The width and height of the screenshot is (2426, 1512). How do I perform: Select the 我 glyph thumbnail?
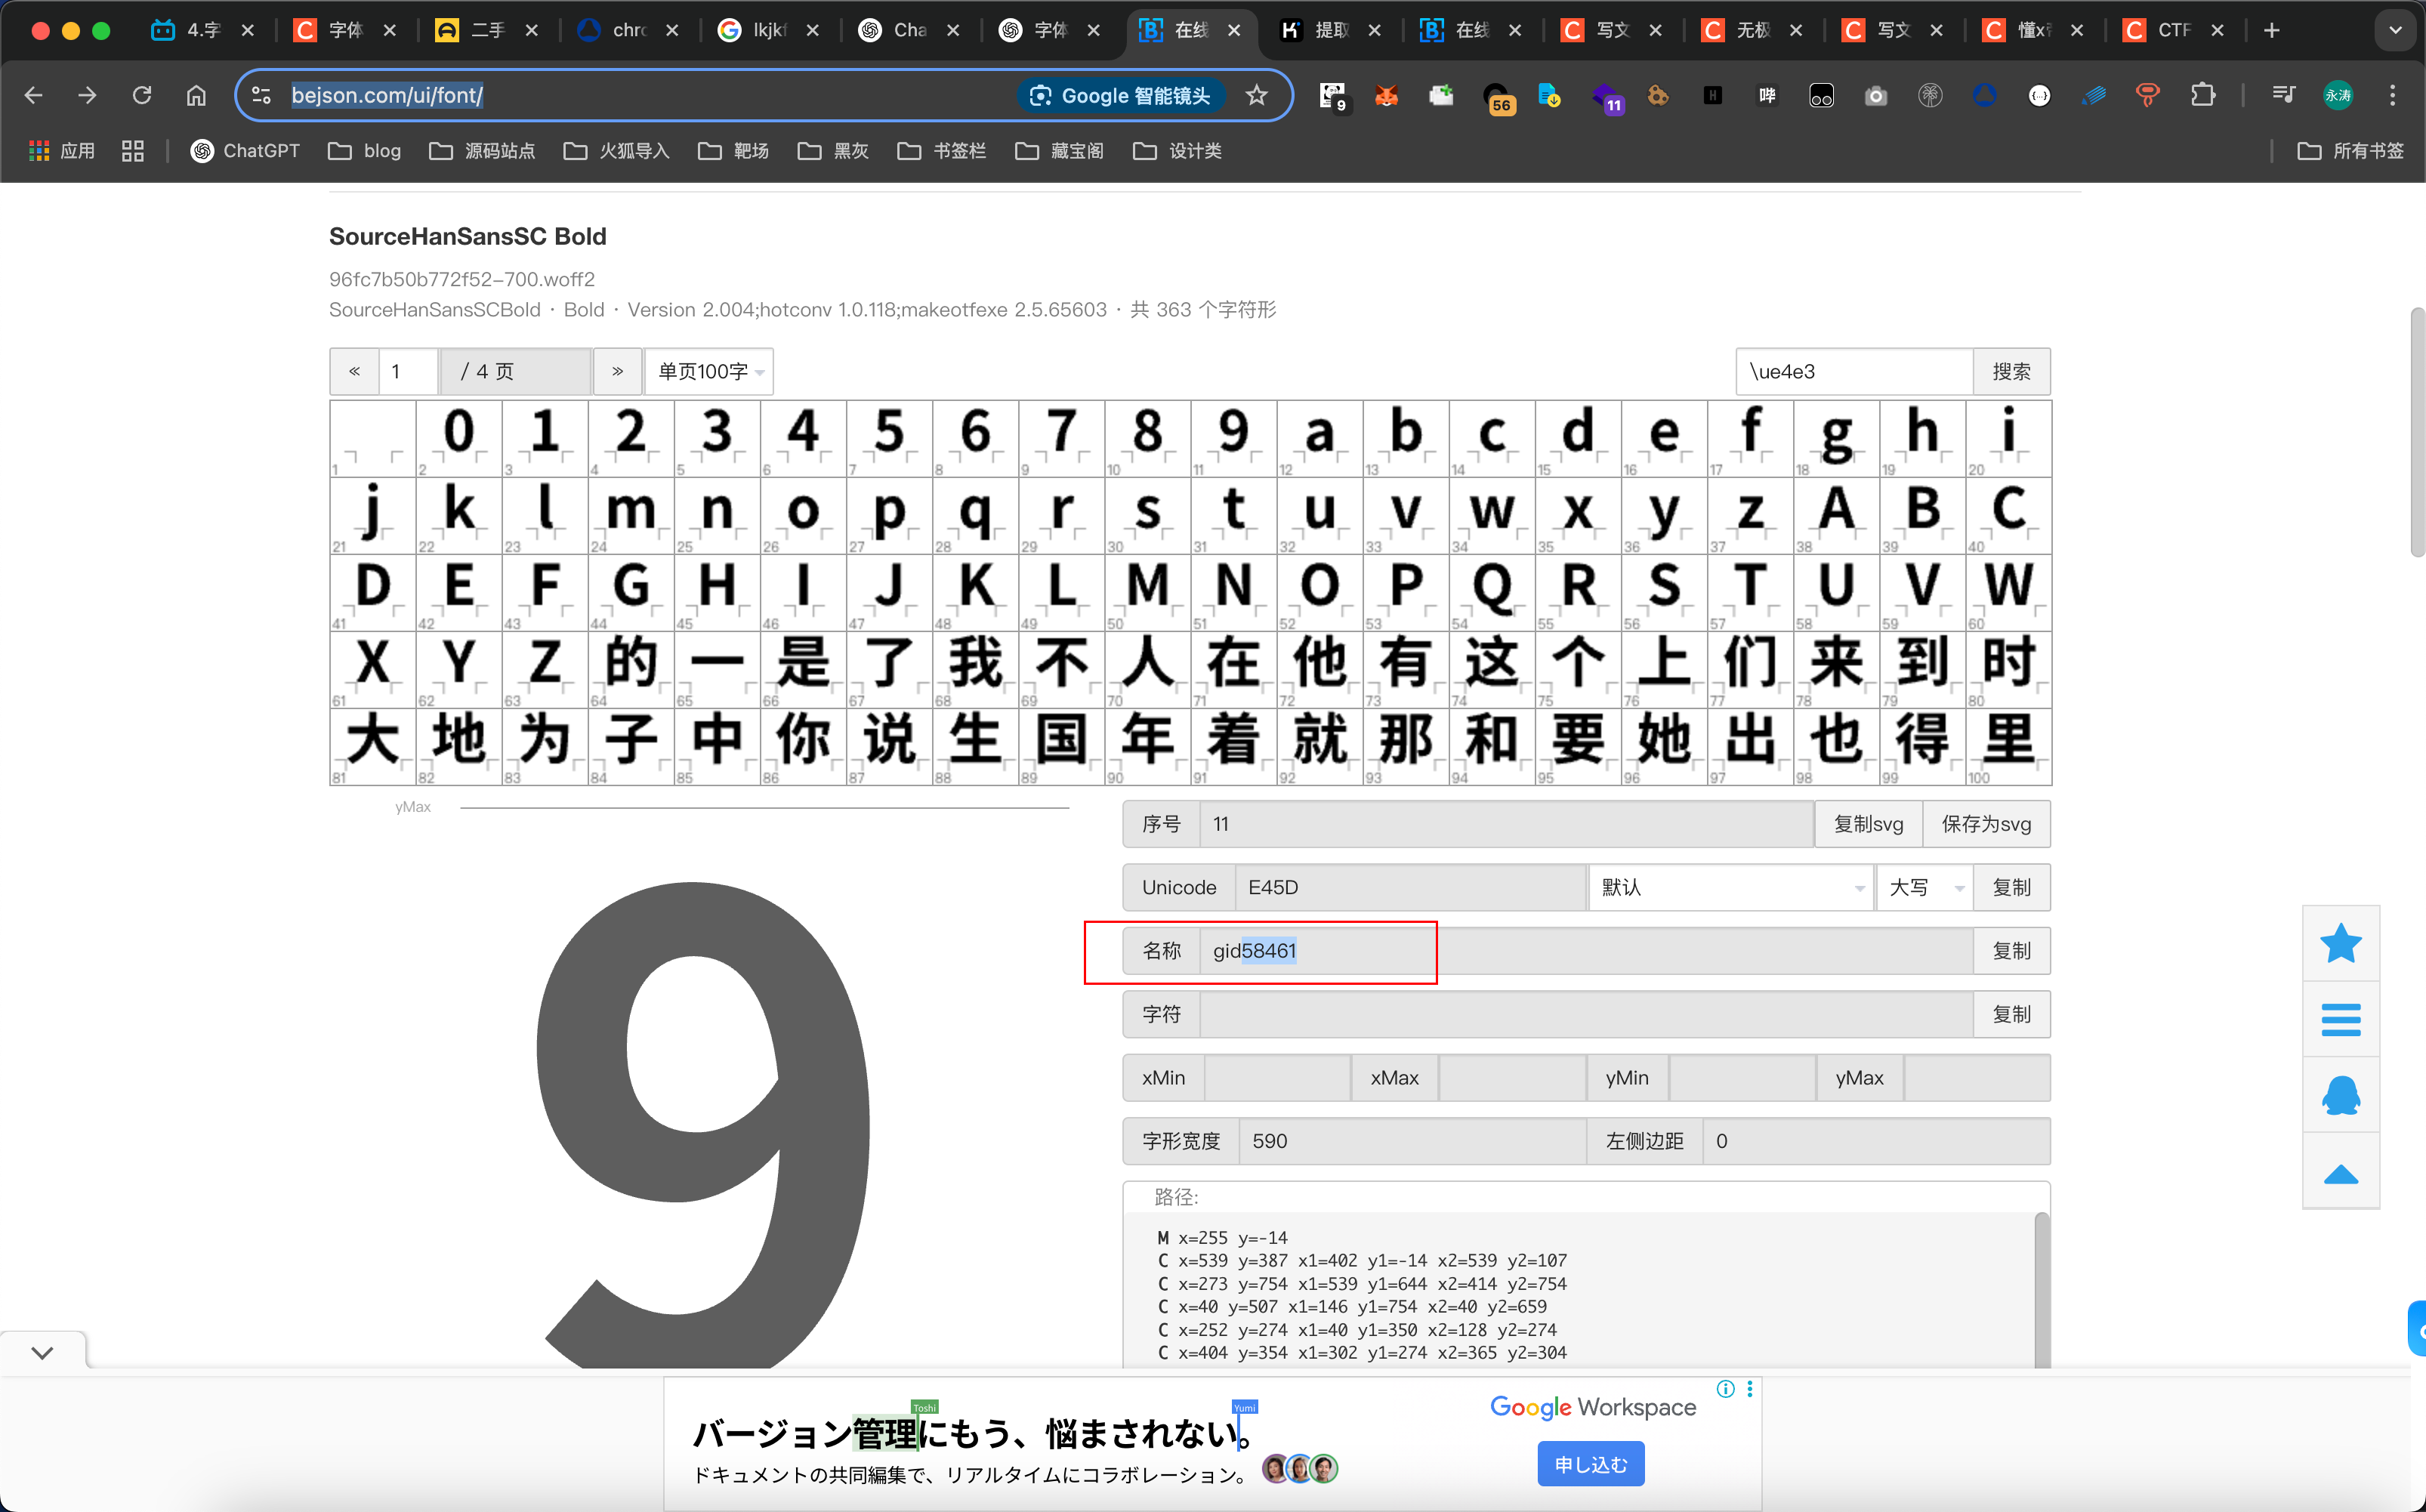tap(975, 664)
